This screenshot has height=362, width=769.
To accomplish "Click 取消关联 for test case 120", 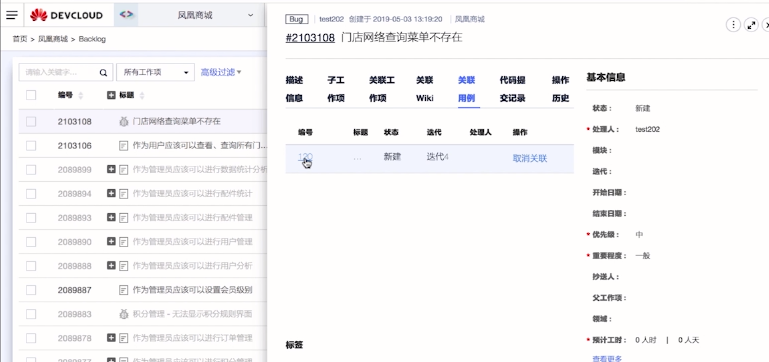I will (x=530, y=158).
